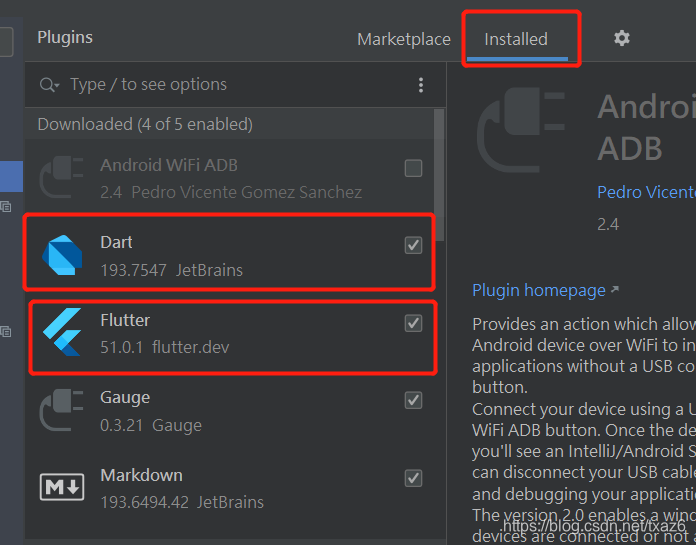Switch to the Marketplace tab
Image resolution: width=696 pixels, height=545 pixels.
point(404,39)
